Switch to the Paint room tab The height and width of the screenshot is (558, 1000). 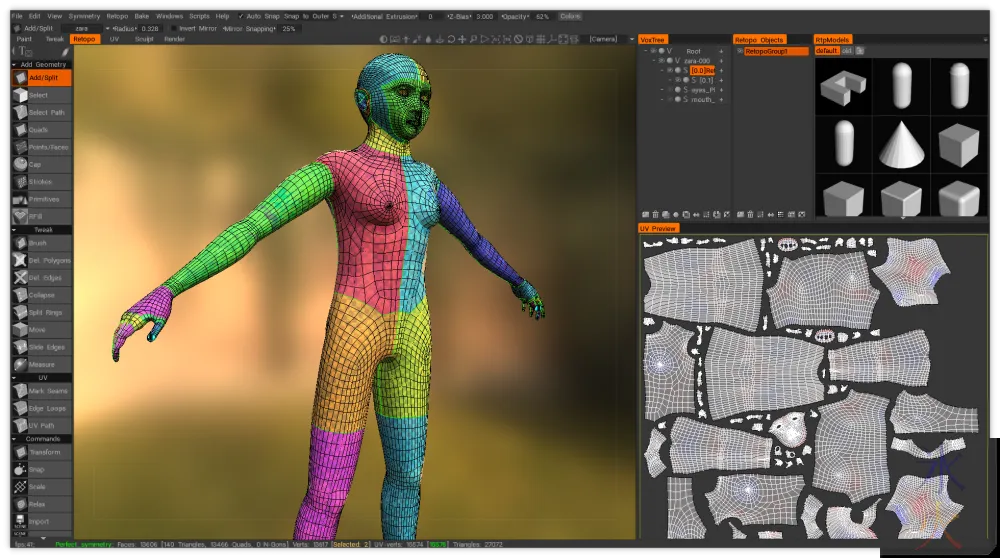pos(24,40)
